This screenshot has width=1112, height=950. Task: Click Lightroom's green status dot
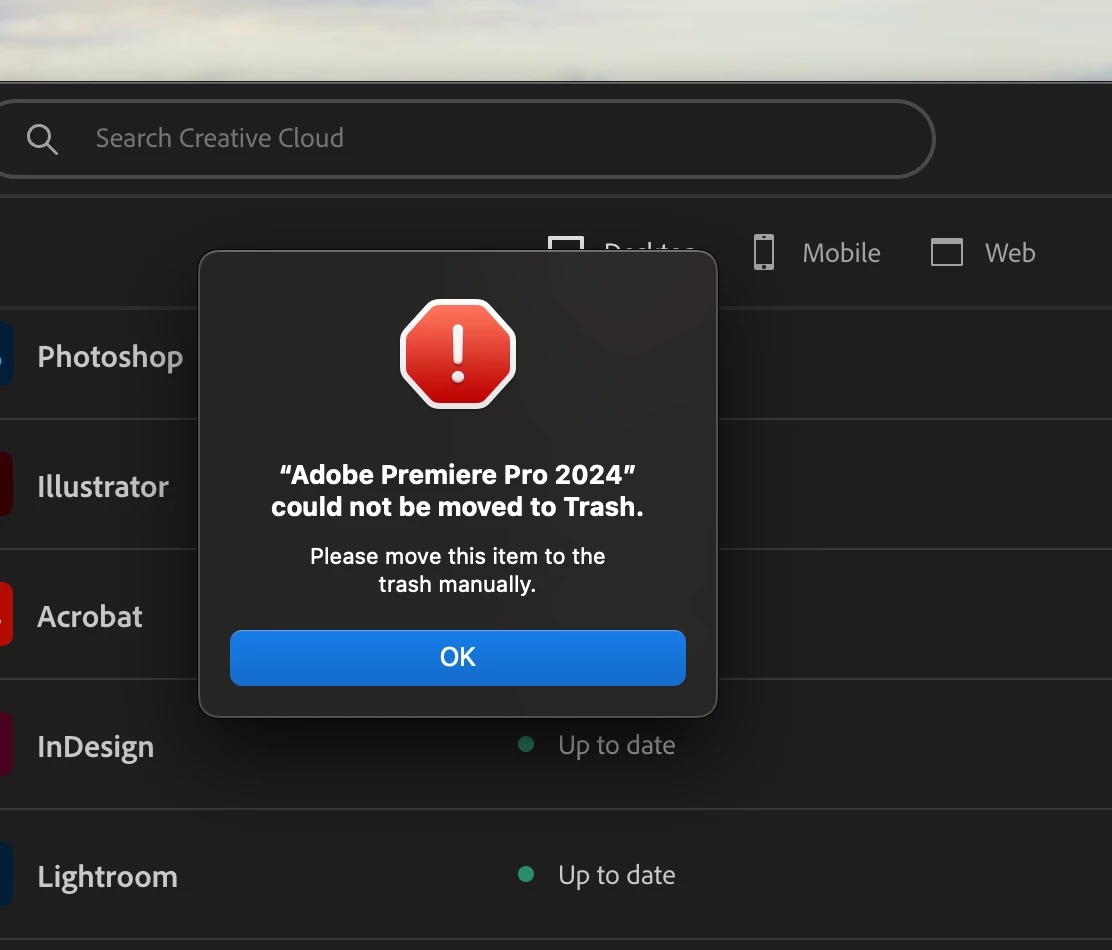point(526,873)
